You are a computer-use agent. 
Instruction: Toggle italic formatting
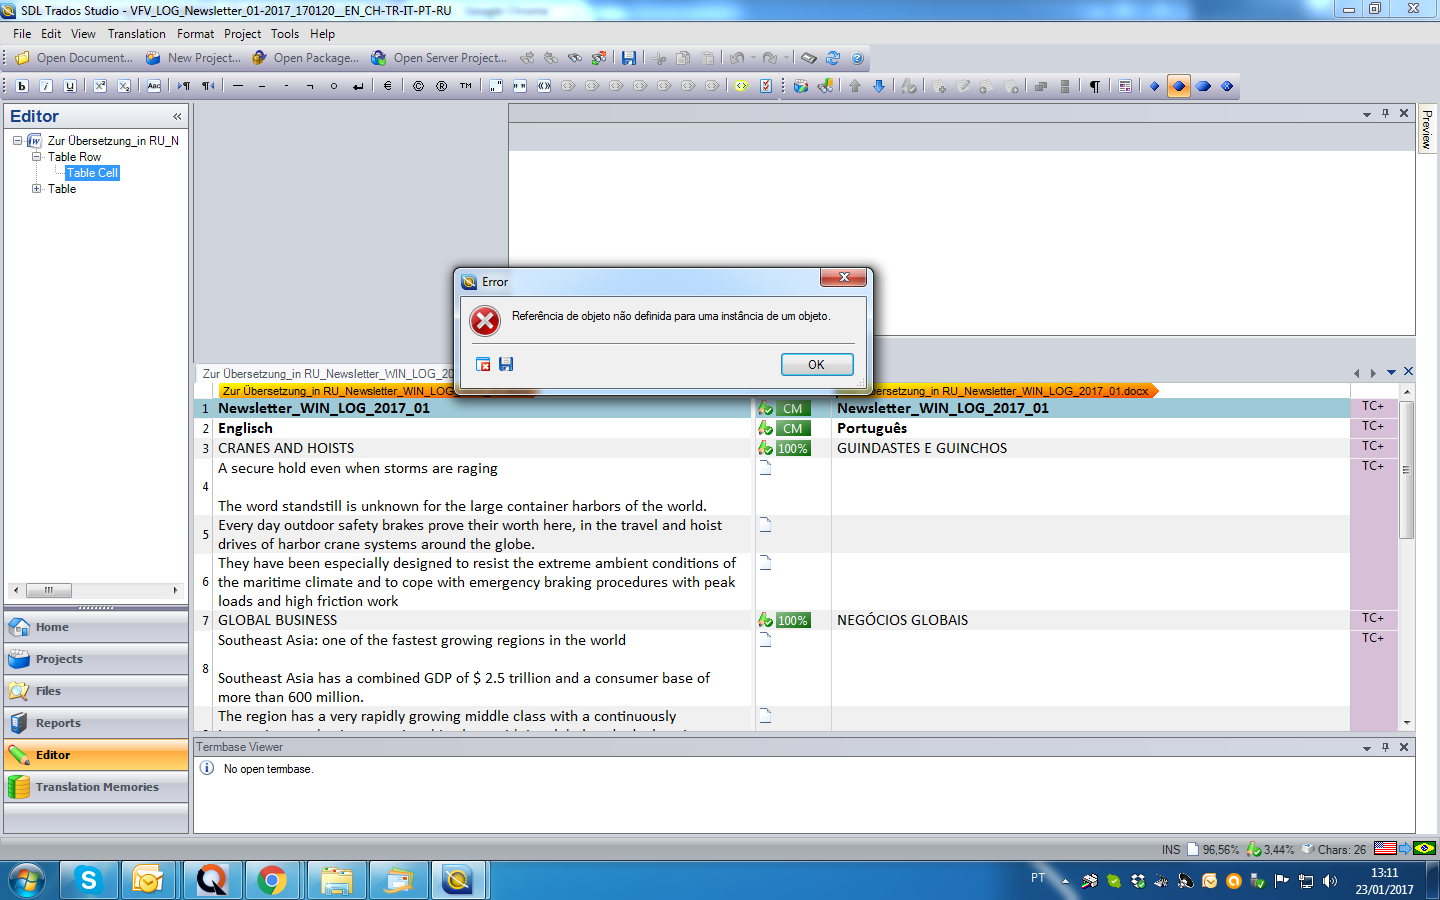click(46, 86)
